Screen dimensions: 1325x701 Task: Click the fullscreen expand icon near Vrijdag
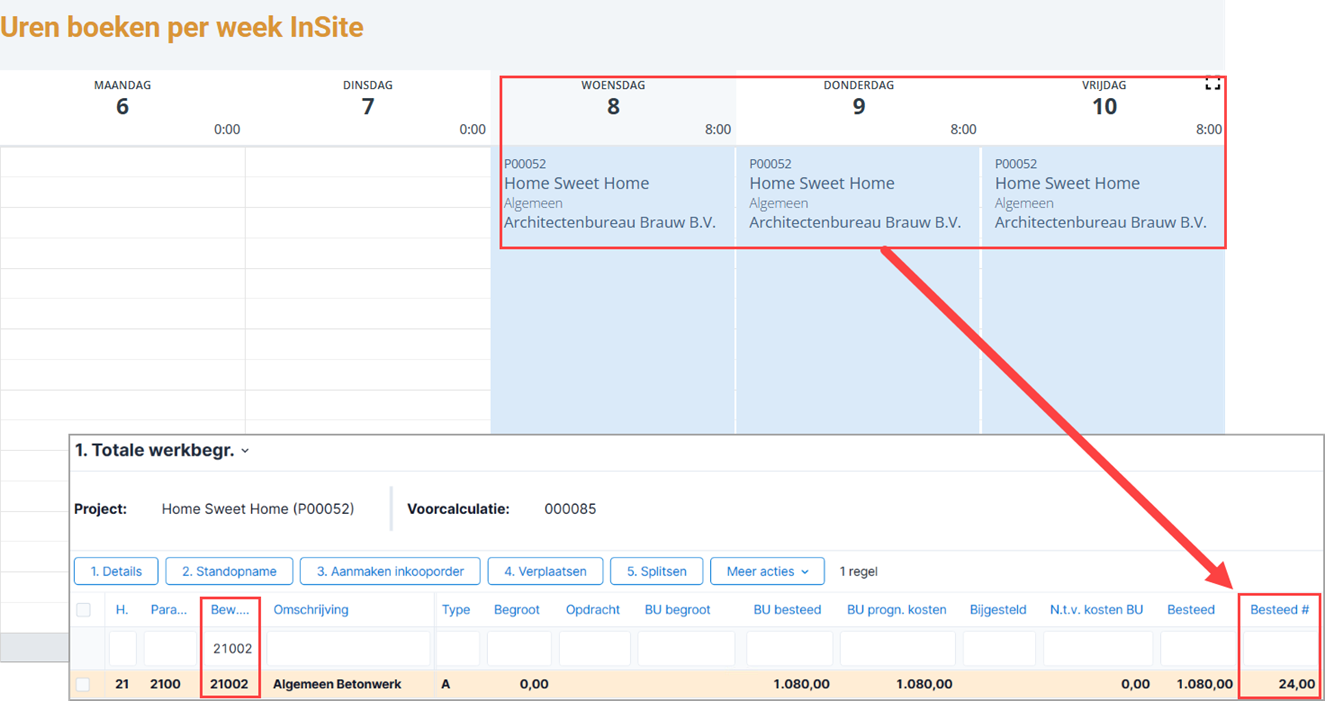1212,85
